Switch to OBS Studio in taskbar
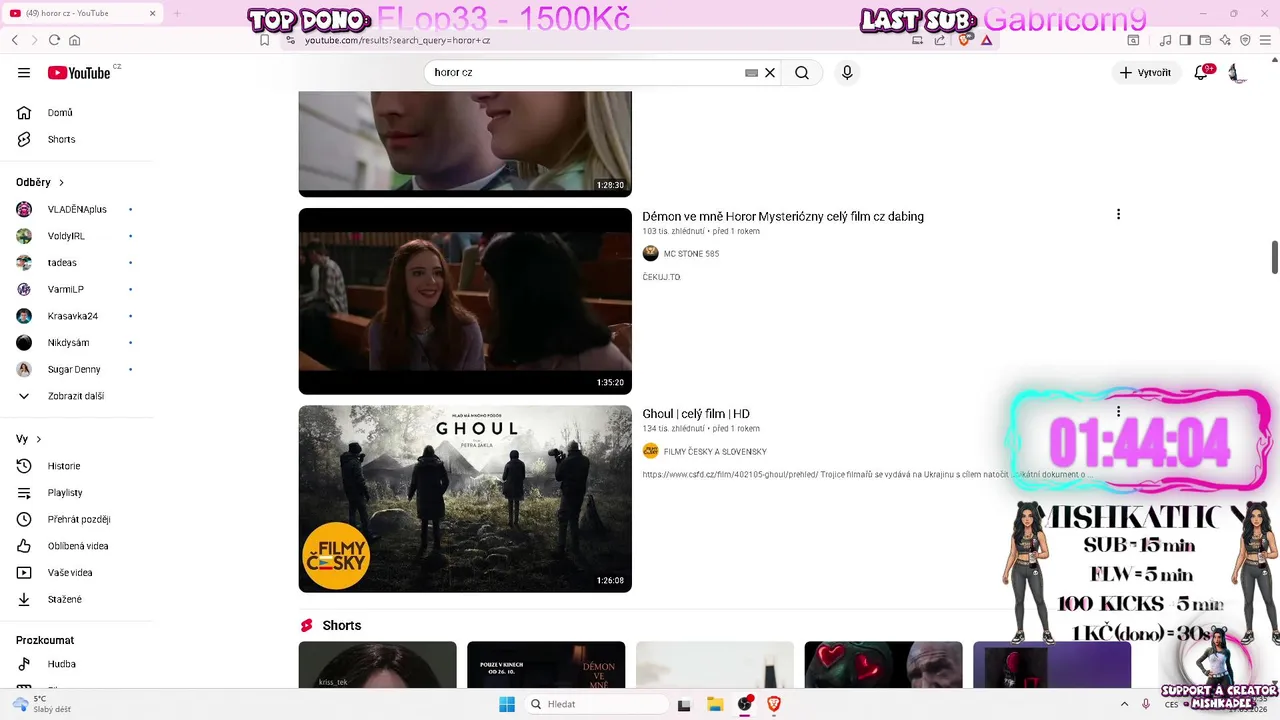The width and height of the screenshot is (1280, 720). (x=745, y=704)
